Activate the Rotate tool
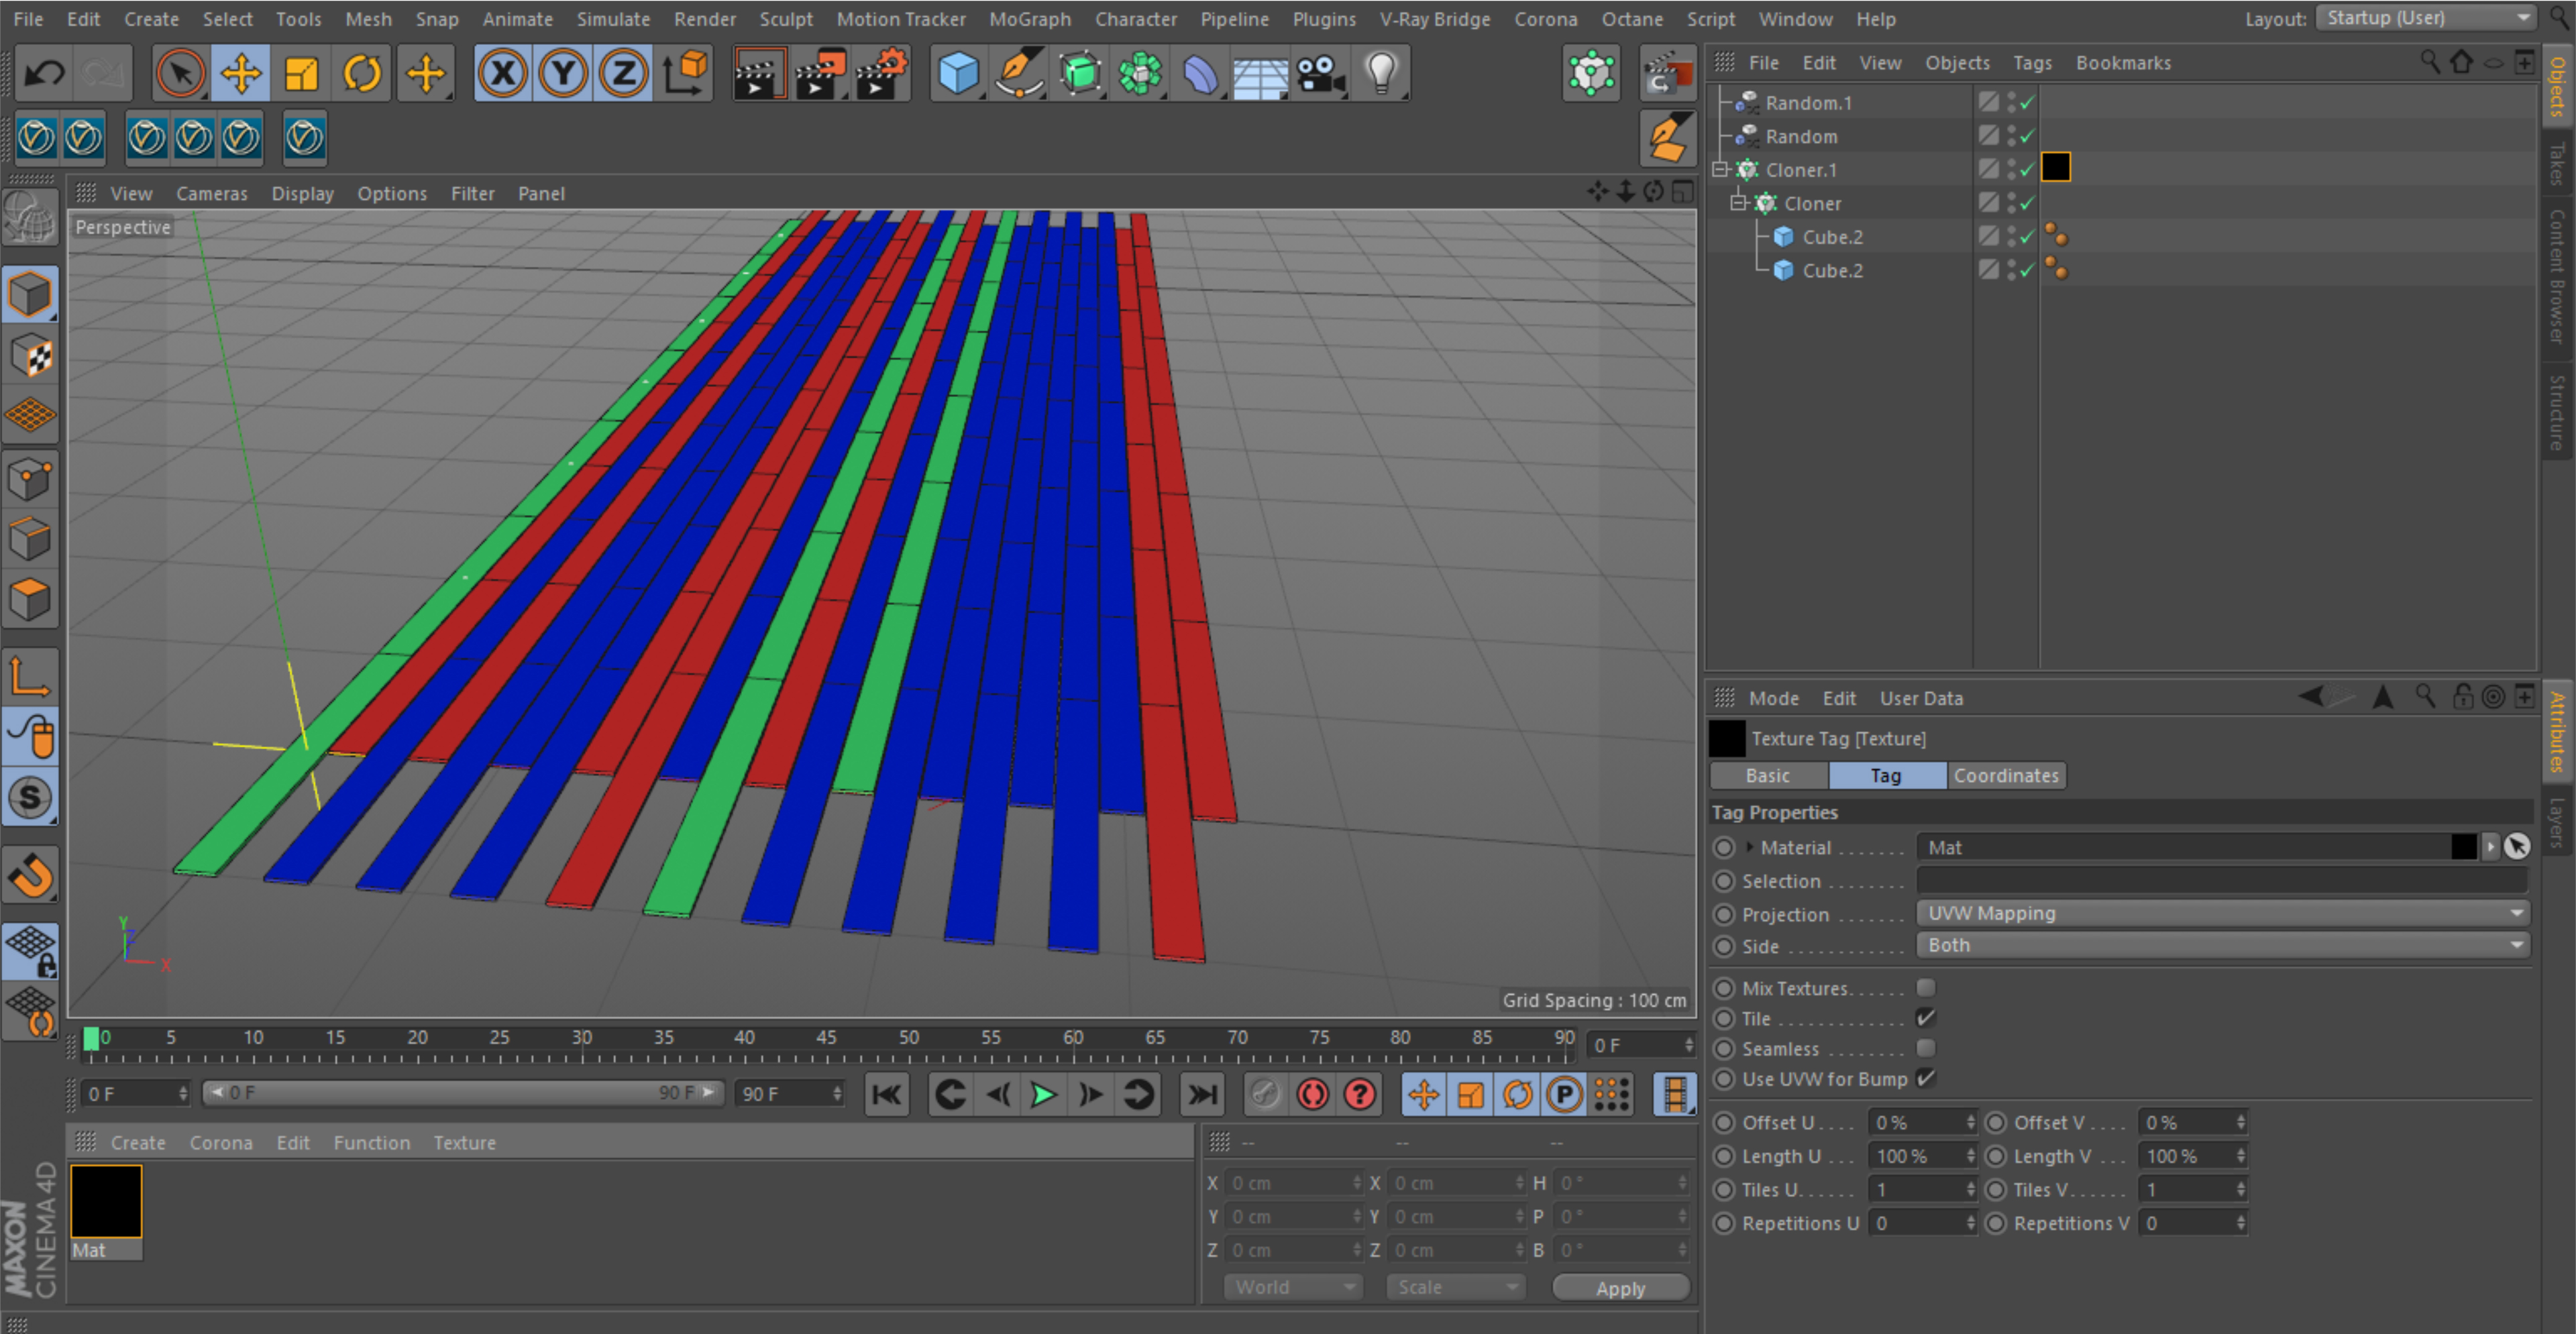Image resolution: width=2576 pixels, height=1334 pixels. click(362, 73)
